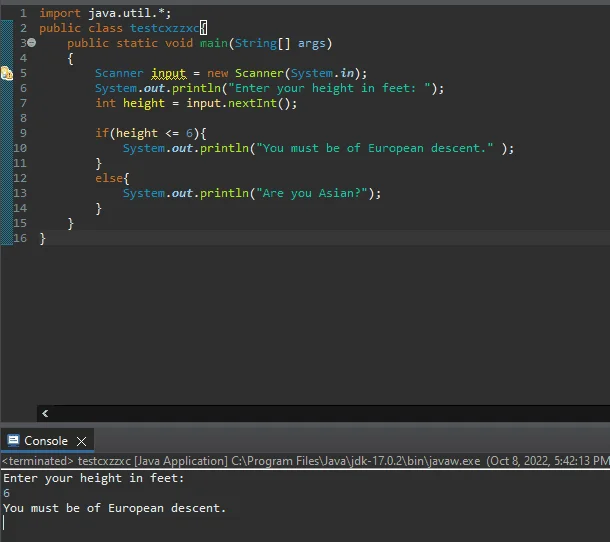Click the warning marker on line 5

click(x=7, y=73)
